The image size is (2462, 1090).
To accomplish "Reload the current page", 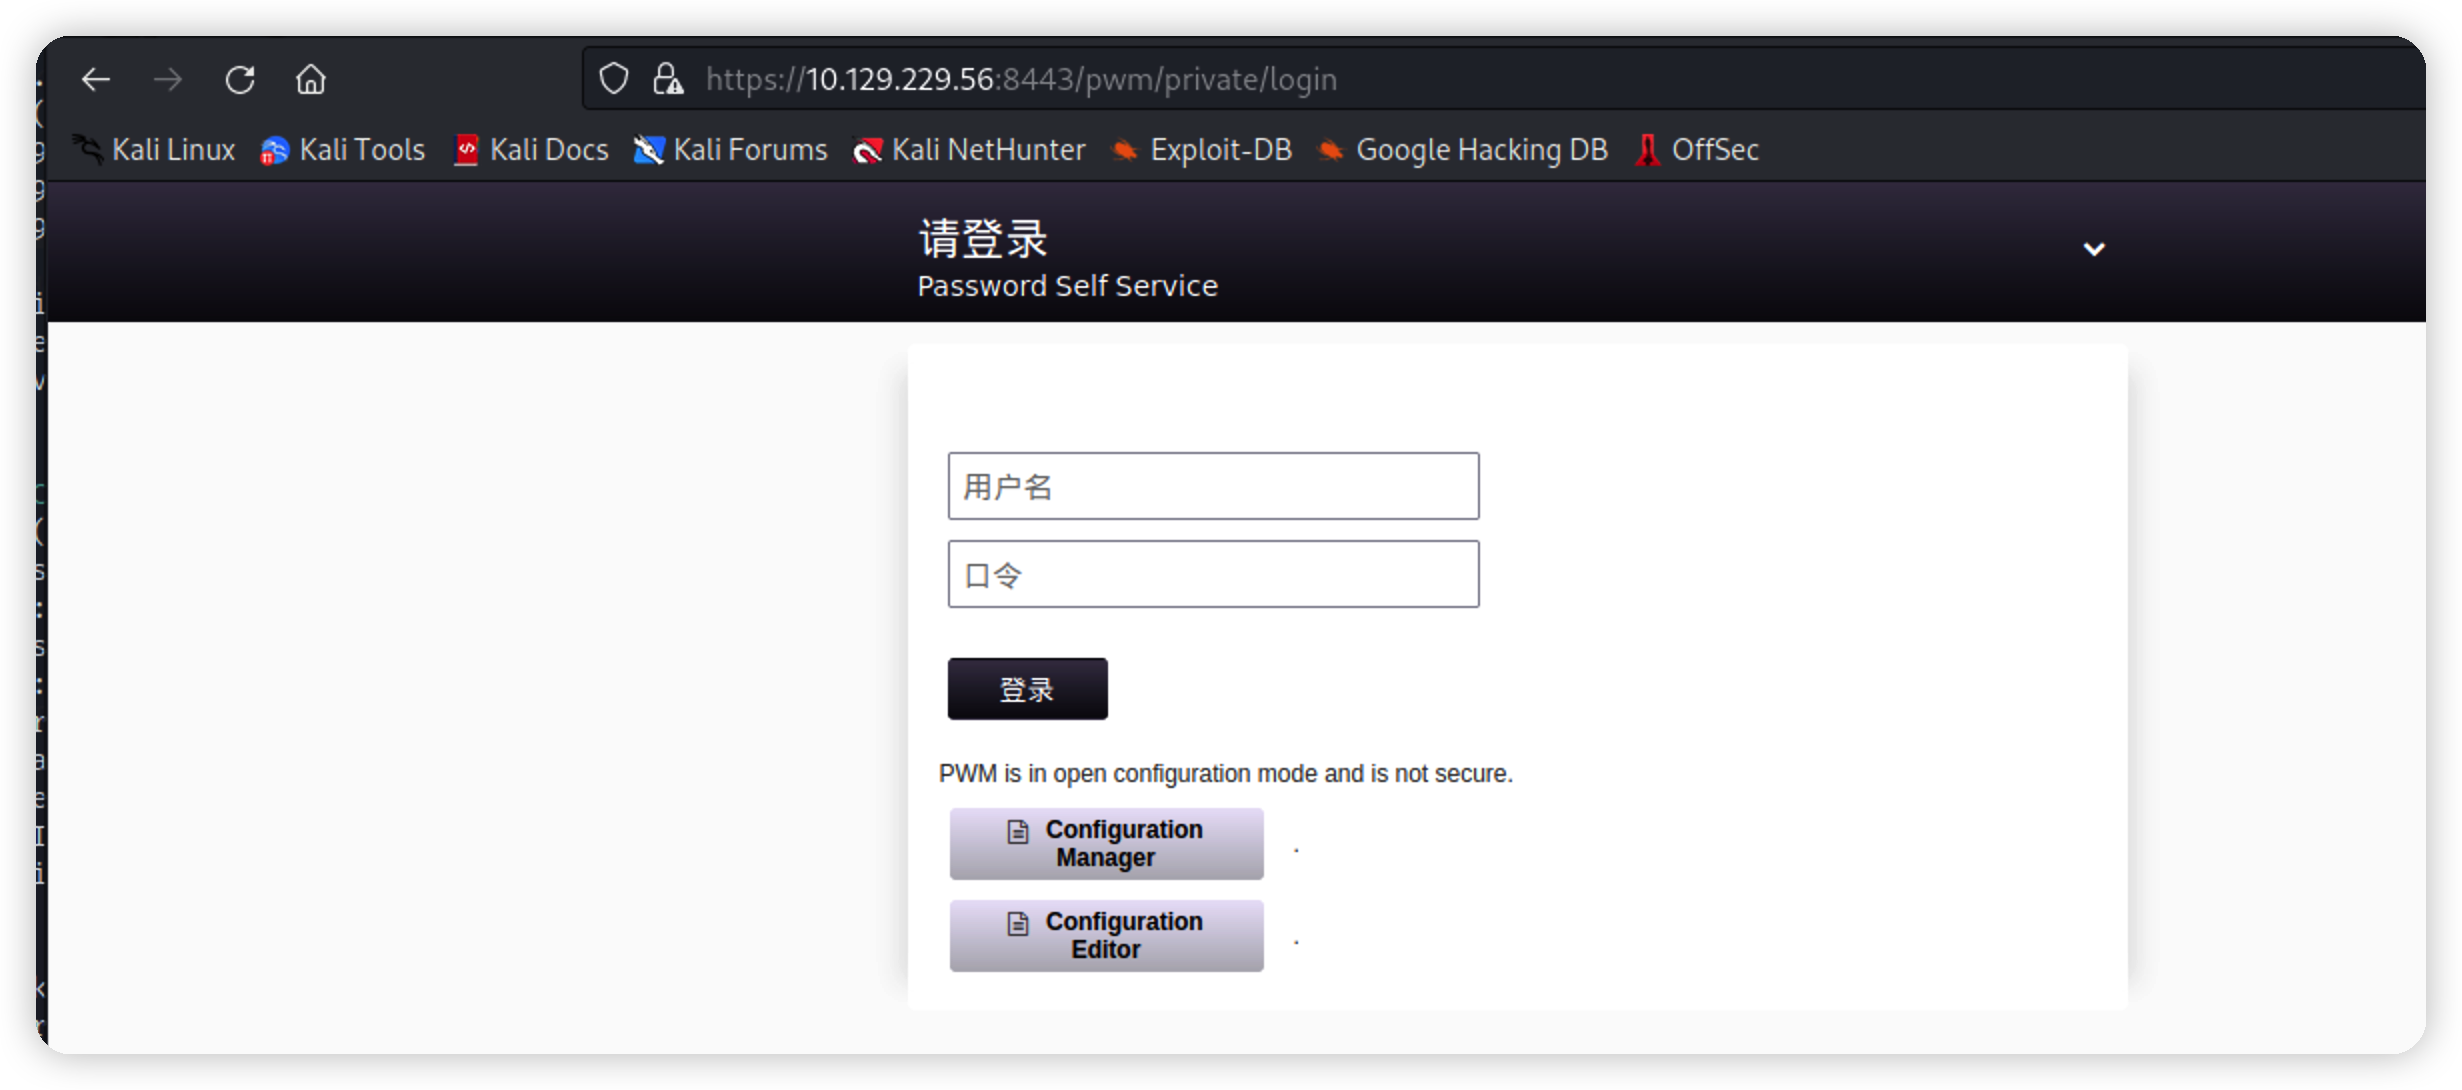I will pyautogui.click(x=240, y=79).
